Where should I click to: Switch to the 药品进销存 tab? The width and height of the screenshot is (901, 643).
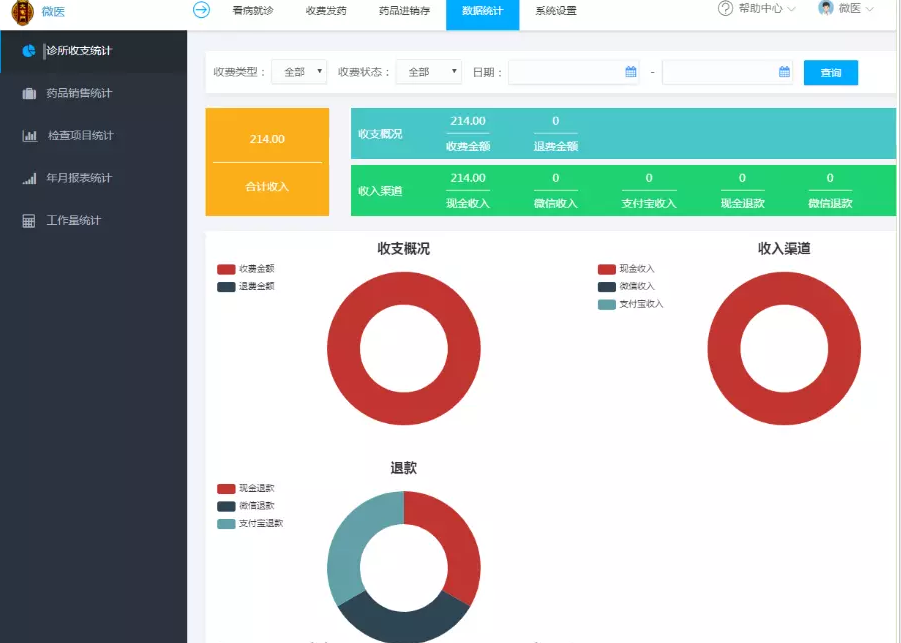click(x=404, y=11)
